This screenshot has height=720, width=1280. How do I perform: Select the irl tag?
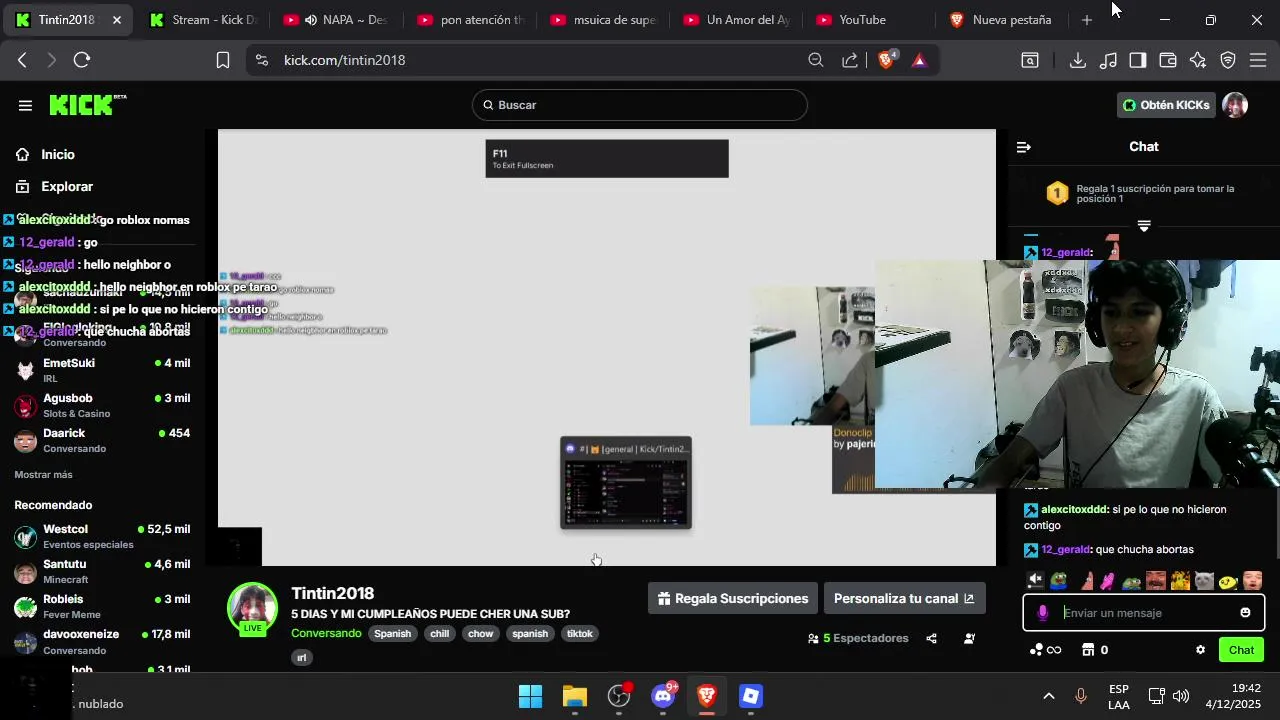(302, 657)
